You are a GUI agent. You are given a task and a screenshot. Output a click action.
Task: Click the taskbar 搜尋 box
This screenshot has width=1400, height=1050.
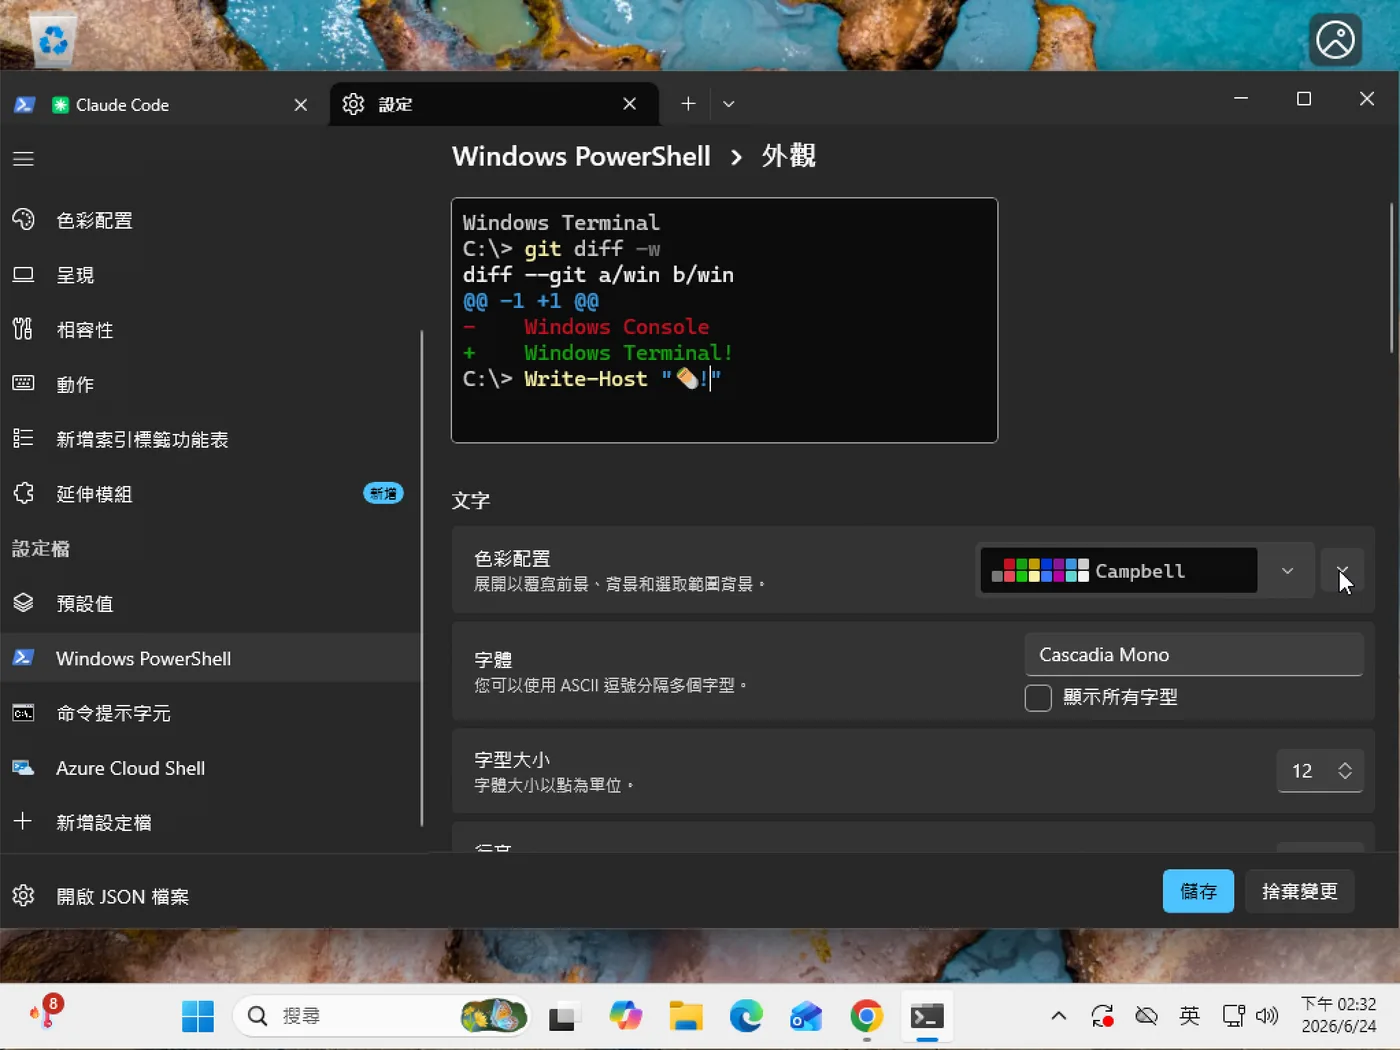(382, 1016)
